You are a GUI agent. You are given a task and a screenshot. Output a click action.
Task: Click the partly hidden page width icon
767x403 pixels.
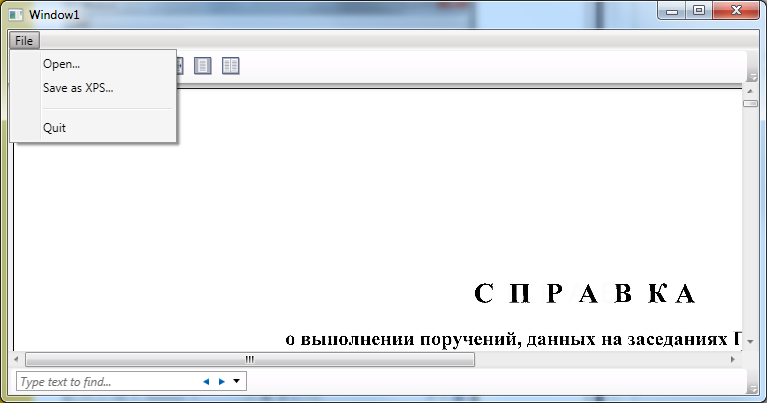180,66
